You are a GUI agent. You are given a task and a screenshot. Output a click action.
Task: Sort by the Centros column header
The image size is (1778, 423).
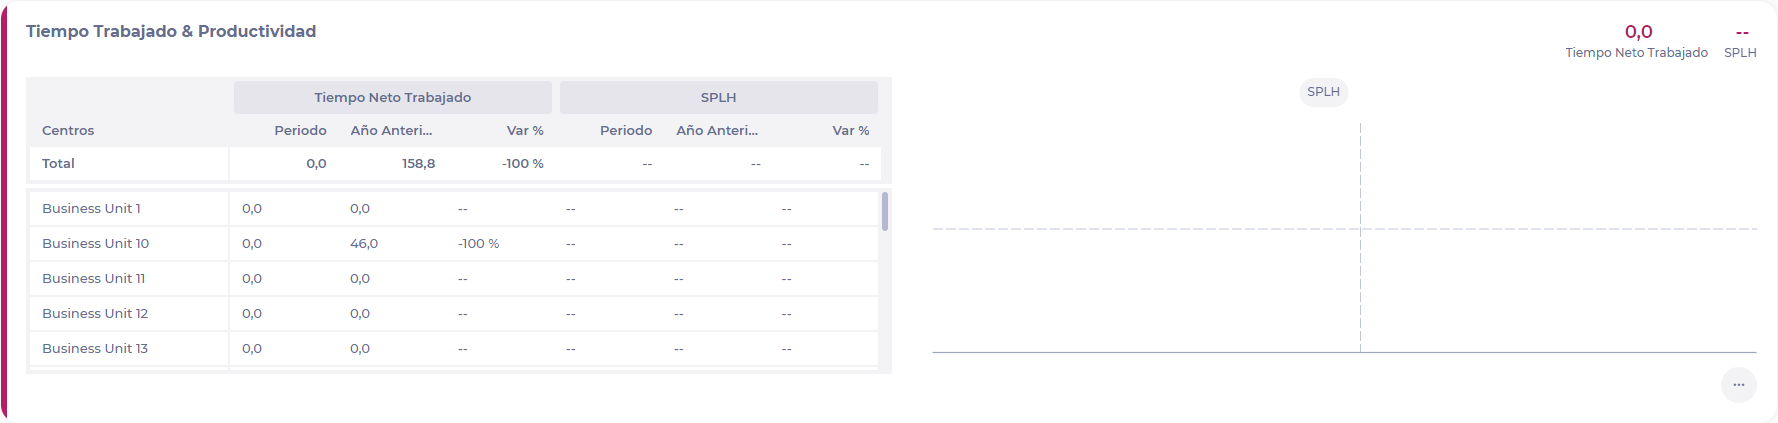(x=68, y=131)
